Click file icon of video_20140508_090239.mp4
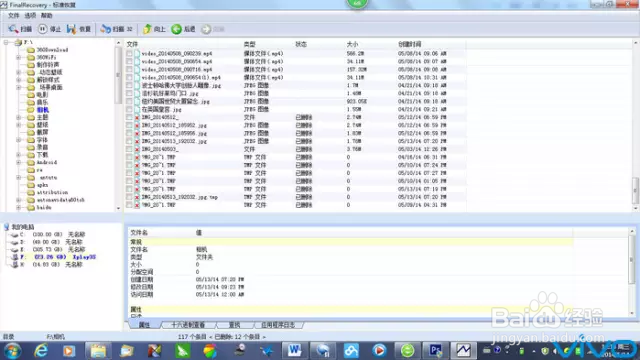This screenshot has height=360, width=640. tap(137, 53)
